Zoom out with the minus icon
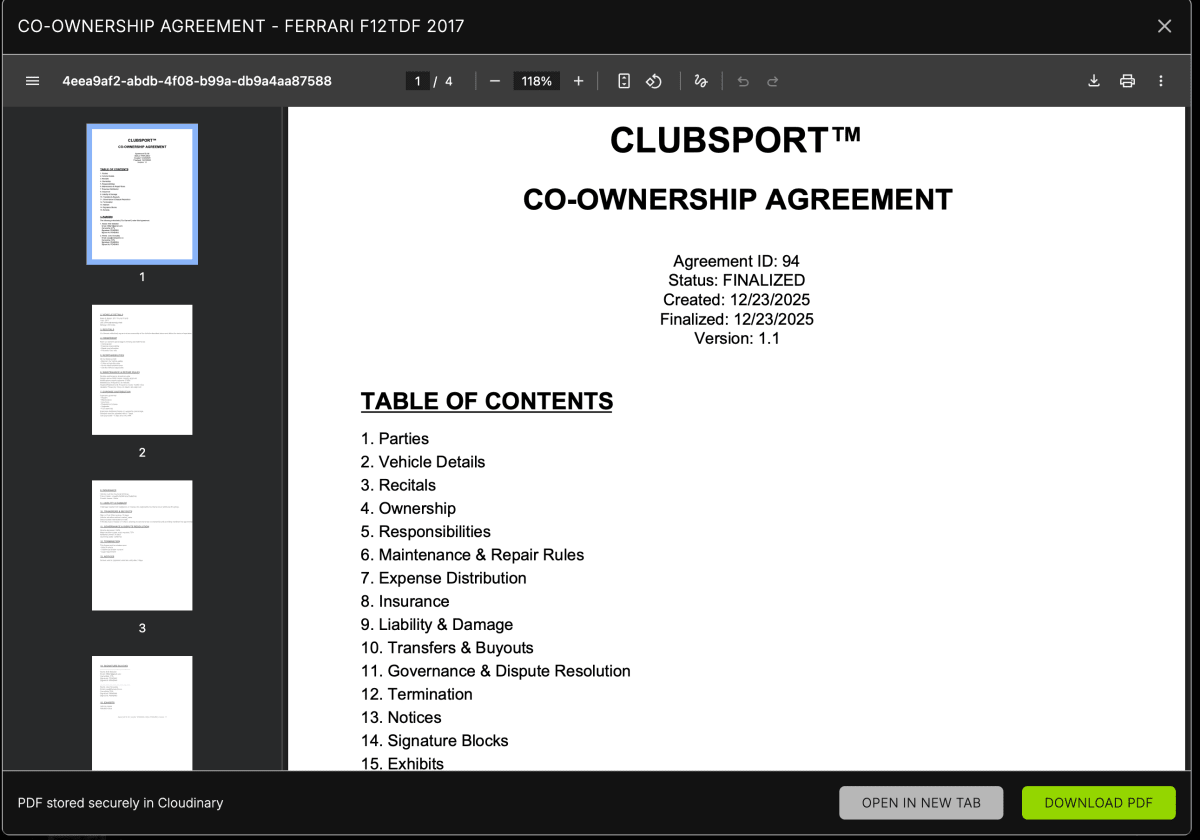Viewport: 1200px width, 840px height. (x=494, y=81)
